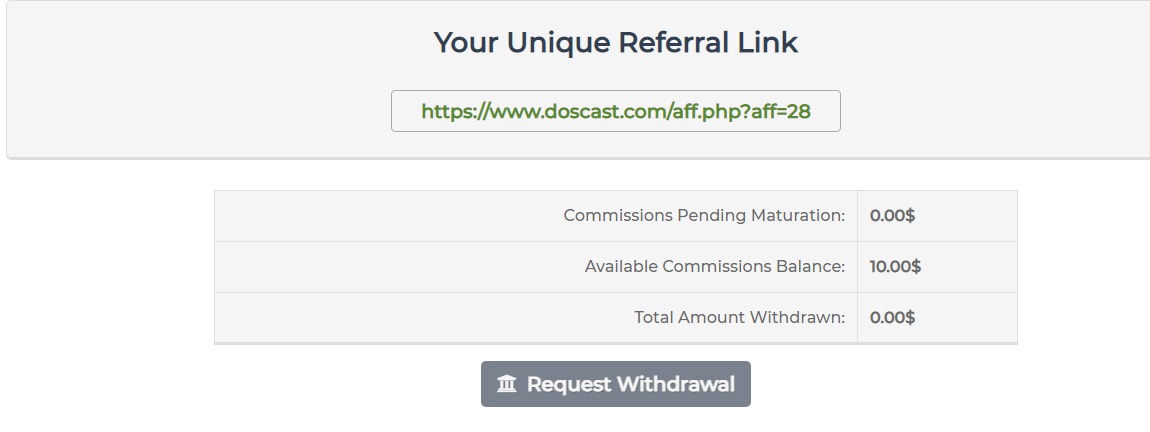
Task: Select the 'Your Unique Referral Link' heading
Action: tap(615, 43)
